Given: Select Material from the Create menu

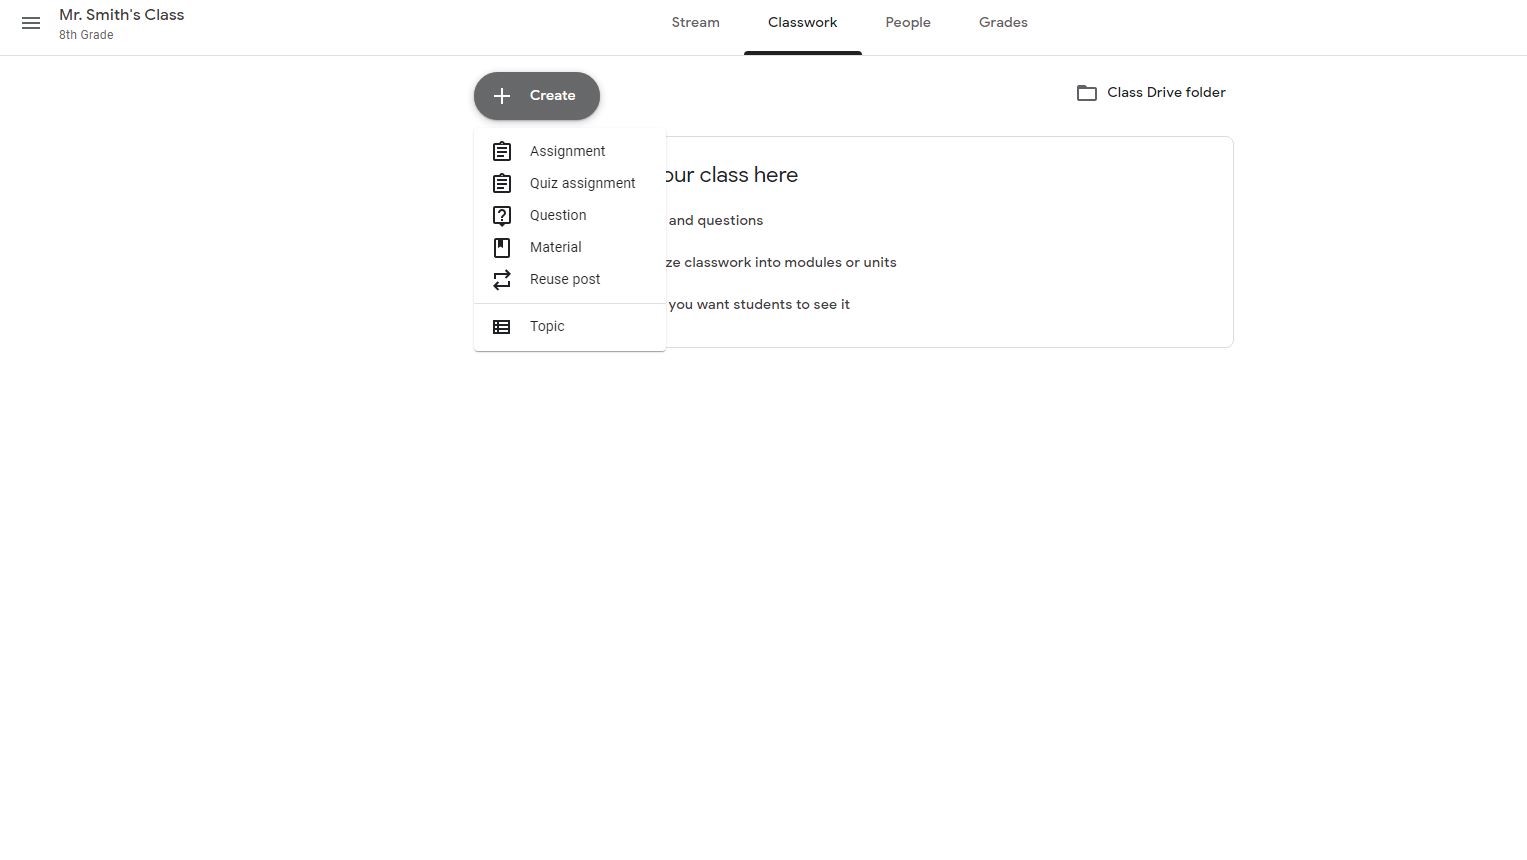Looking at the screenshot, I should 555,247.
